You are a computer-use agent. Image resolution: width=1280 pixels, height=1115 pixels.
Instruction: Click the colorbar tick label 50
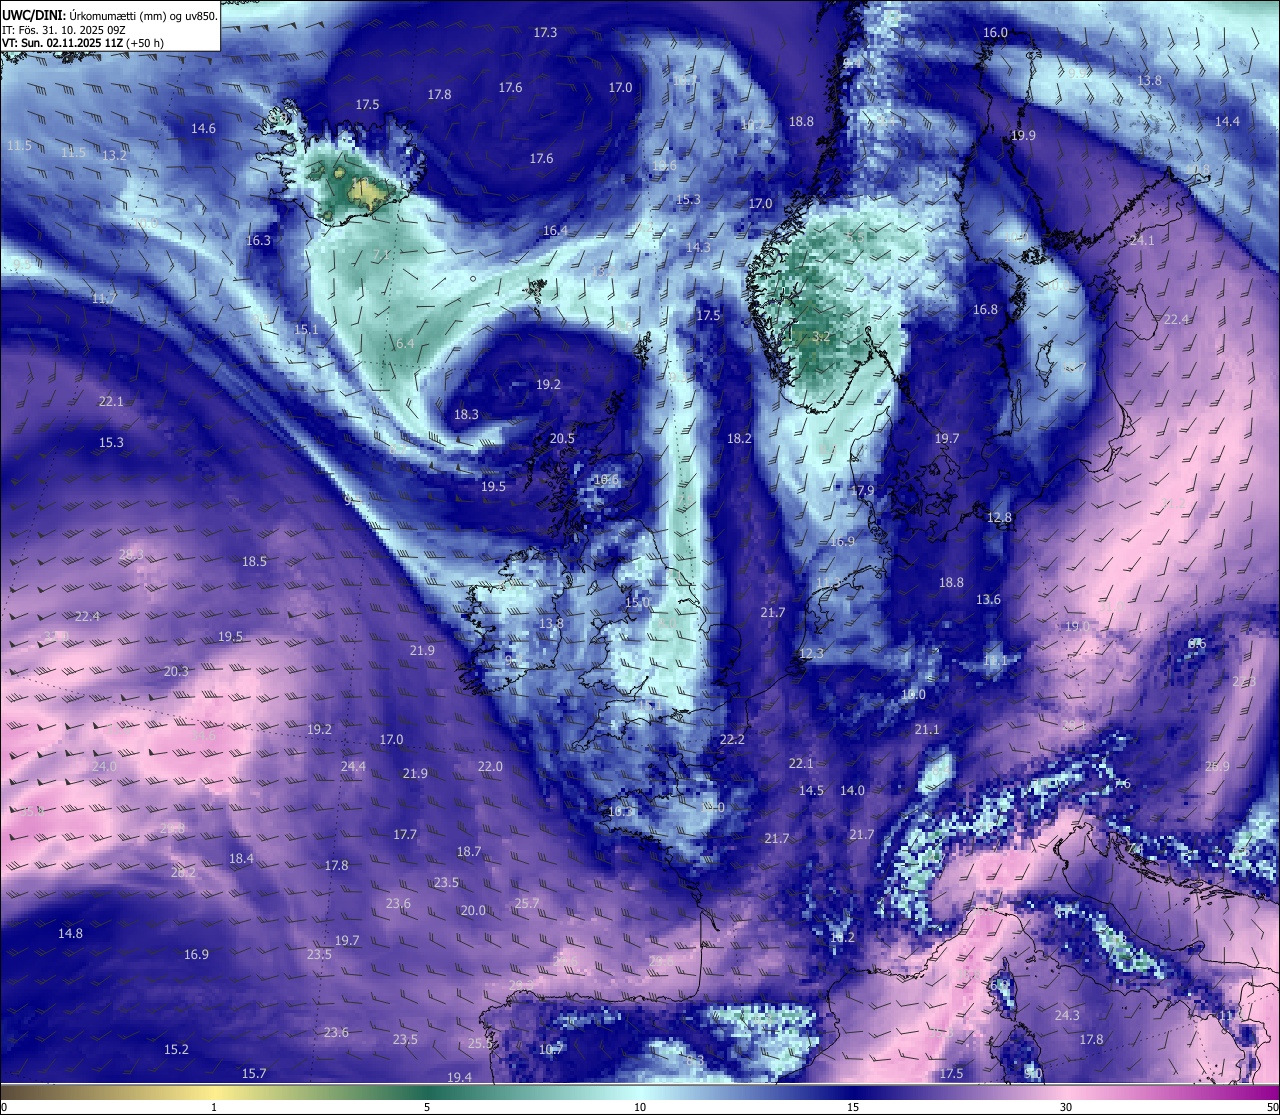click(x=1272, y=1107)
